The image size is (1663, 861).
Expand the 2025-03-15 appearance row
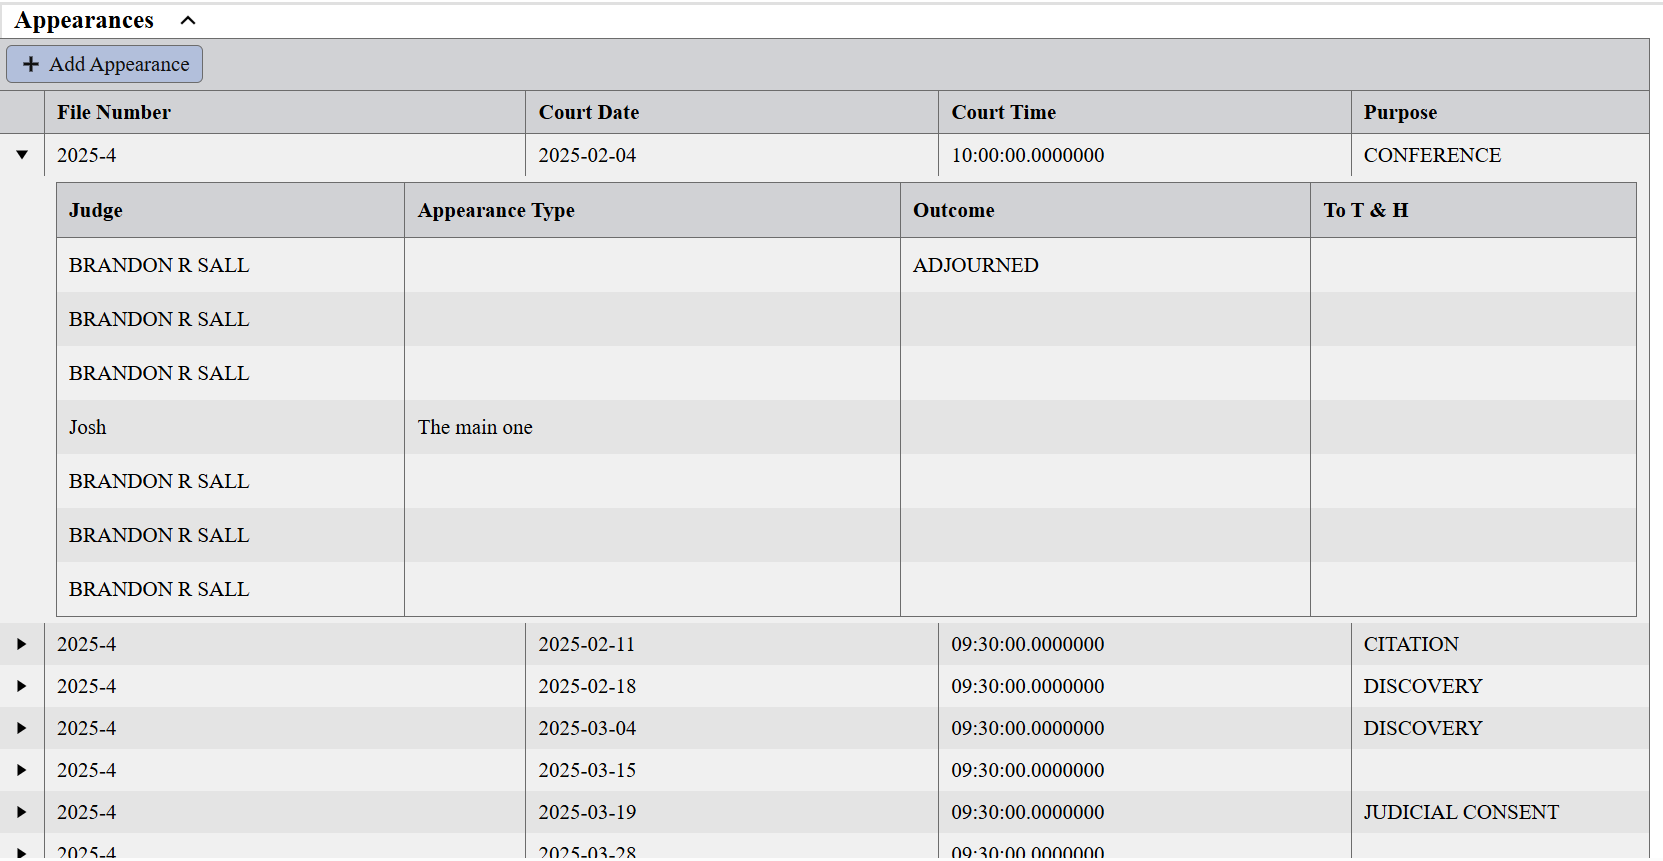click(22, 770)
